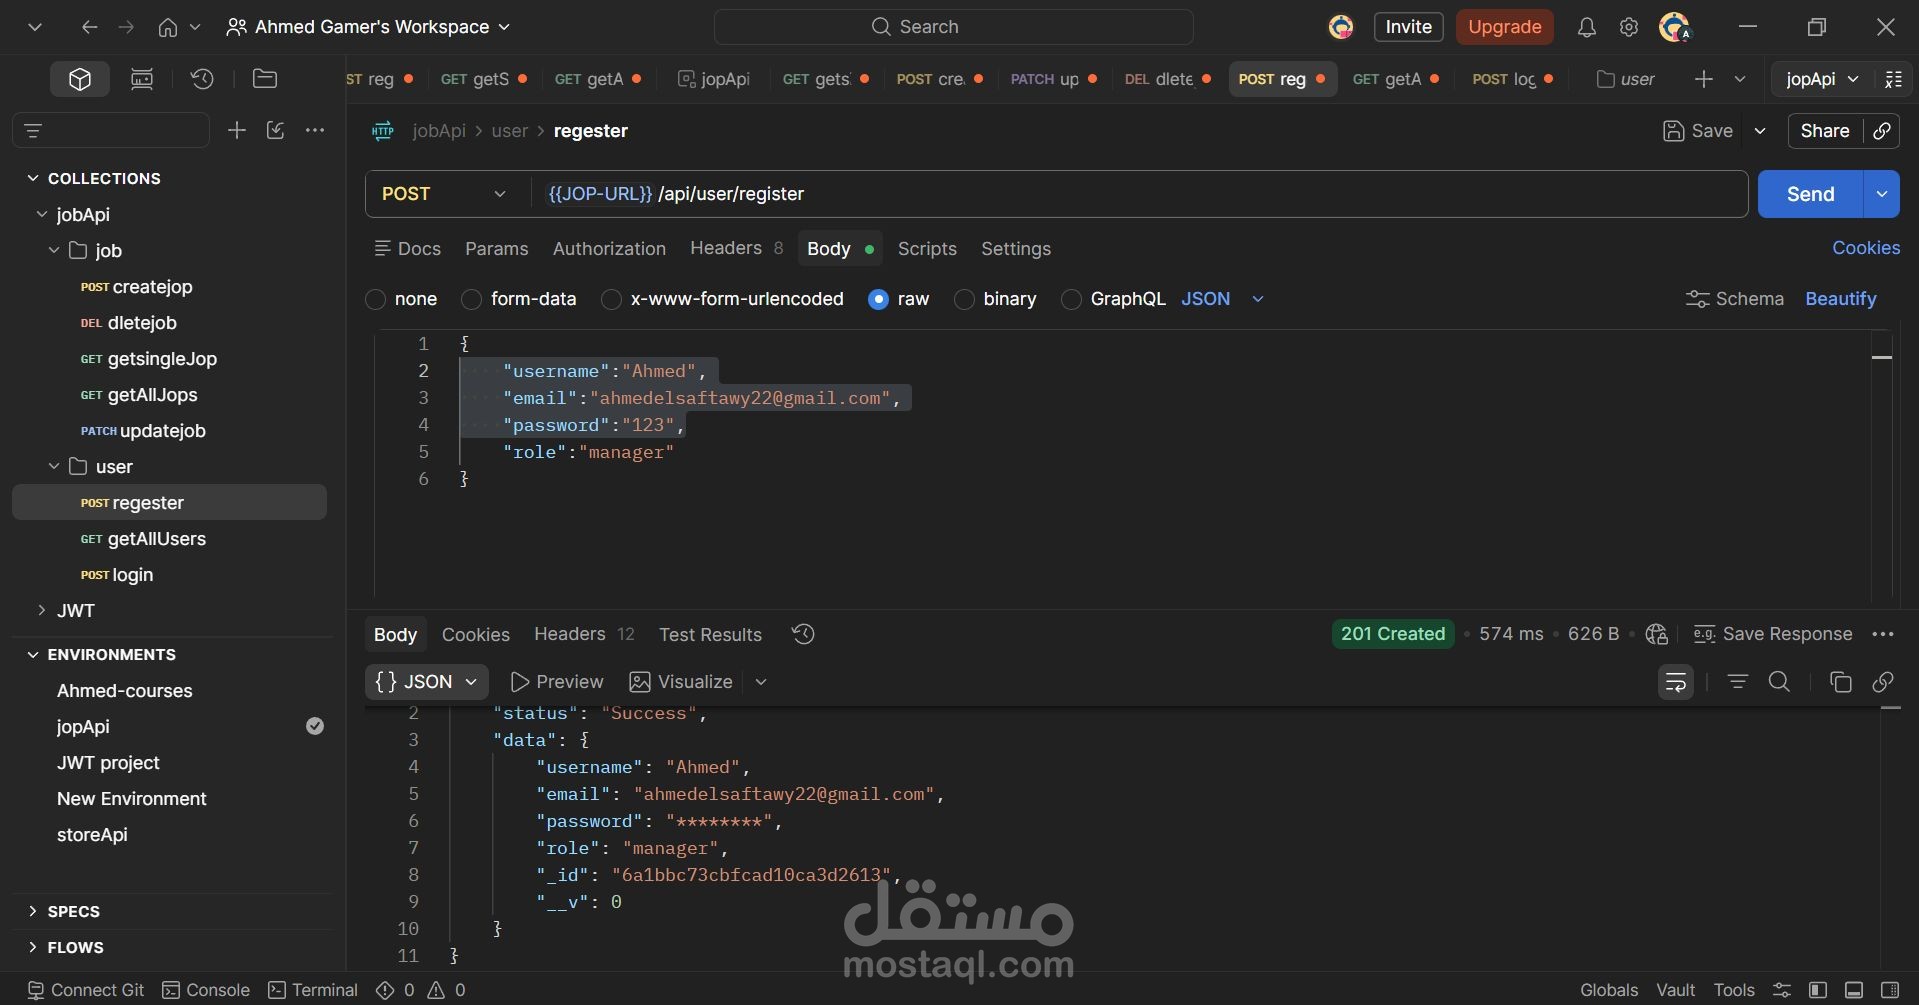Click the plus icon to create collection
1919x1005 pixels.
click(x=236, y=130)
